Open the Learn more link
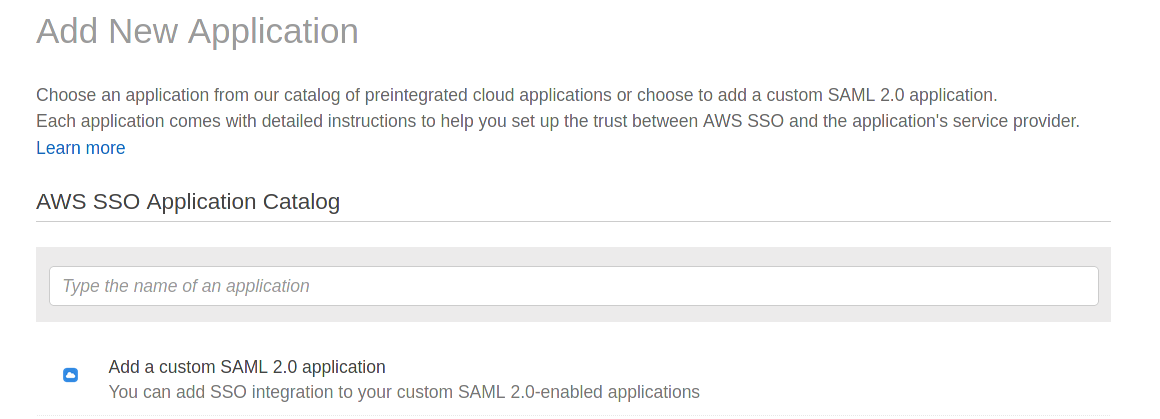 point(80,148)
